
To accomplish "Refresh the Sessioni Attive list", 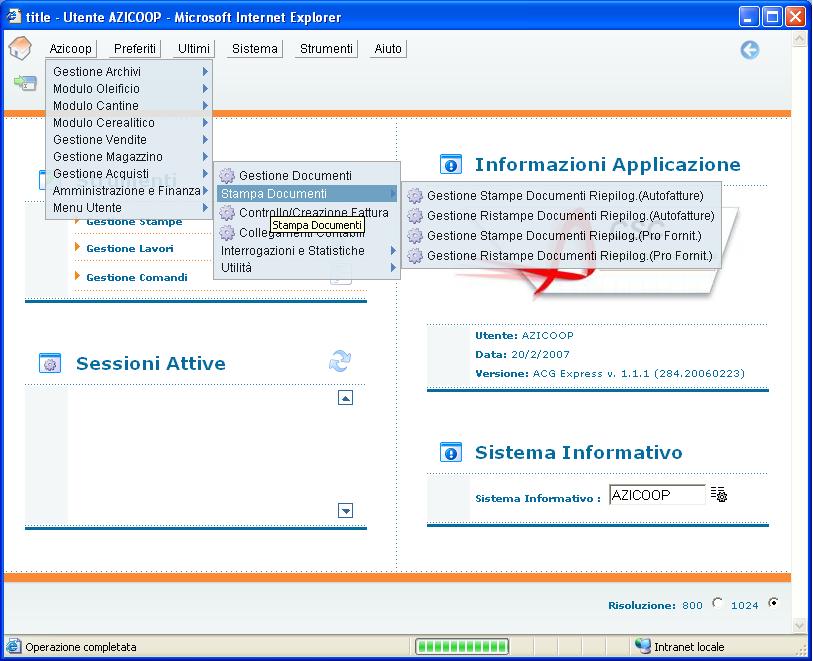I will (340, 361).
